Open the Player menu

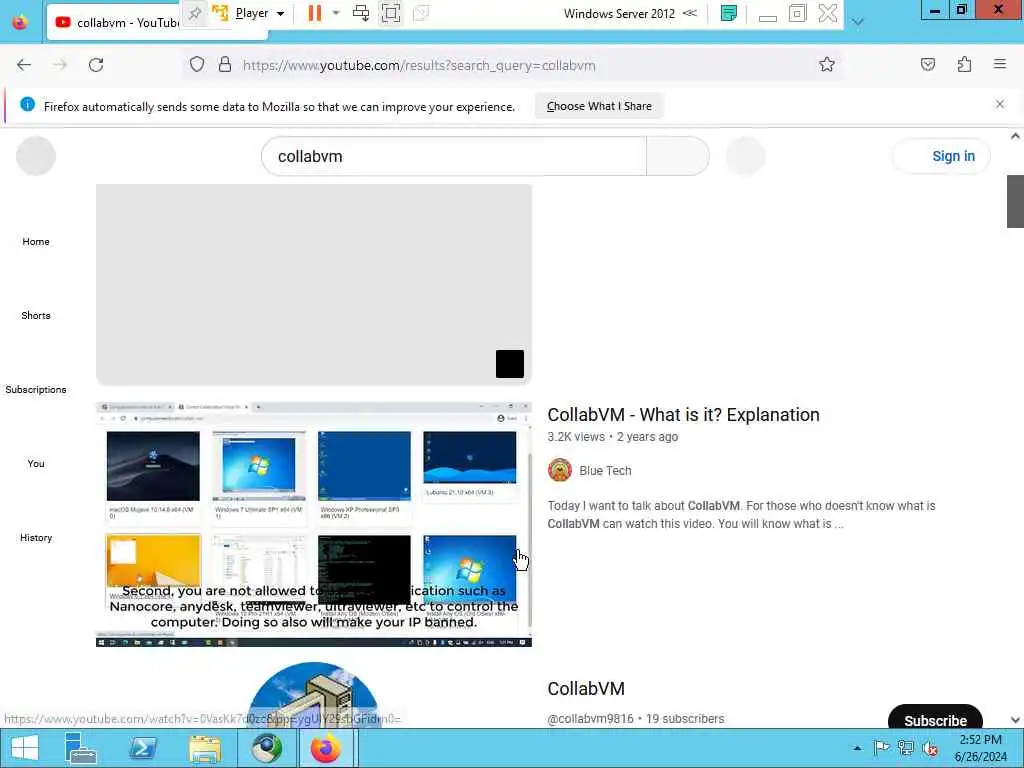pos(259,13)
